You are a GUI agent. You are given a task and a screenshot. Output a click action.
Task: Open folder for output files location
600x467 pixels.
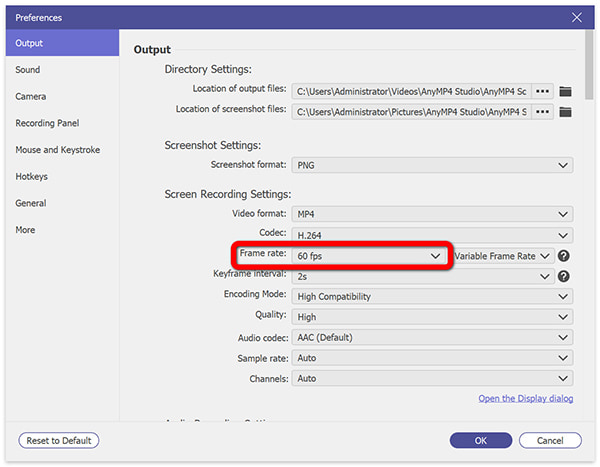pyautogui.click(x=565, y=91)
